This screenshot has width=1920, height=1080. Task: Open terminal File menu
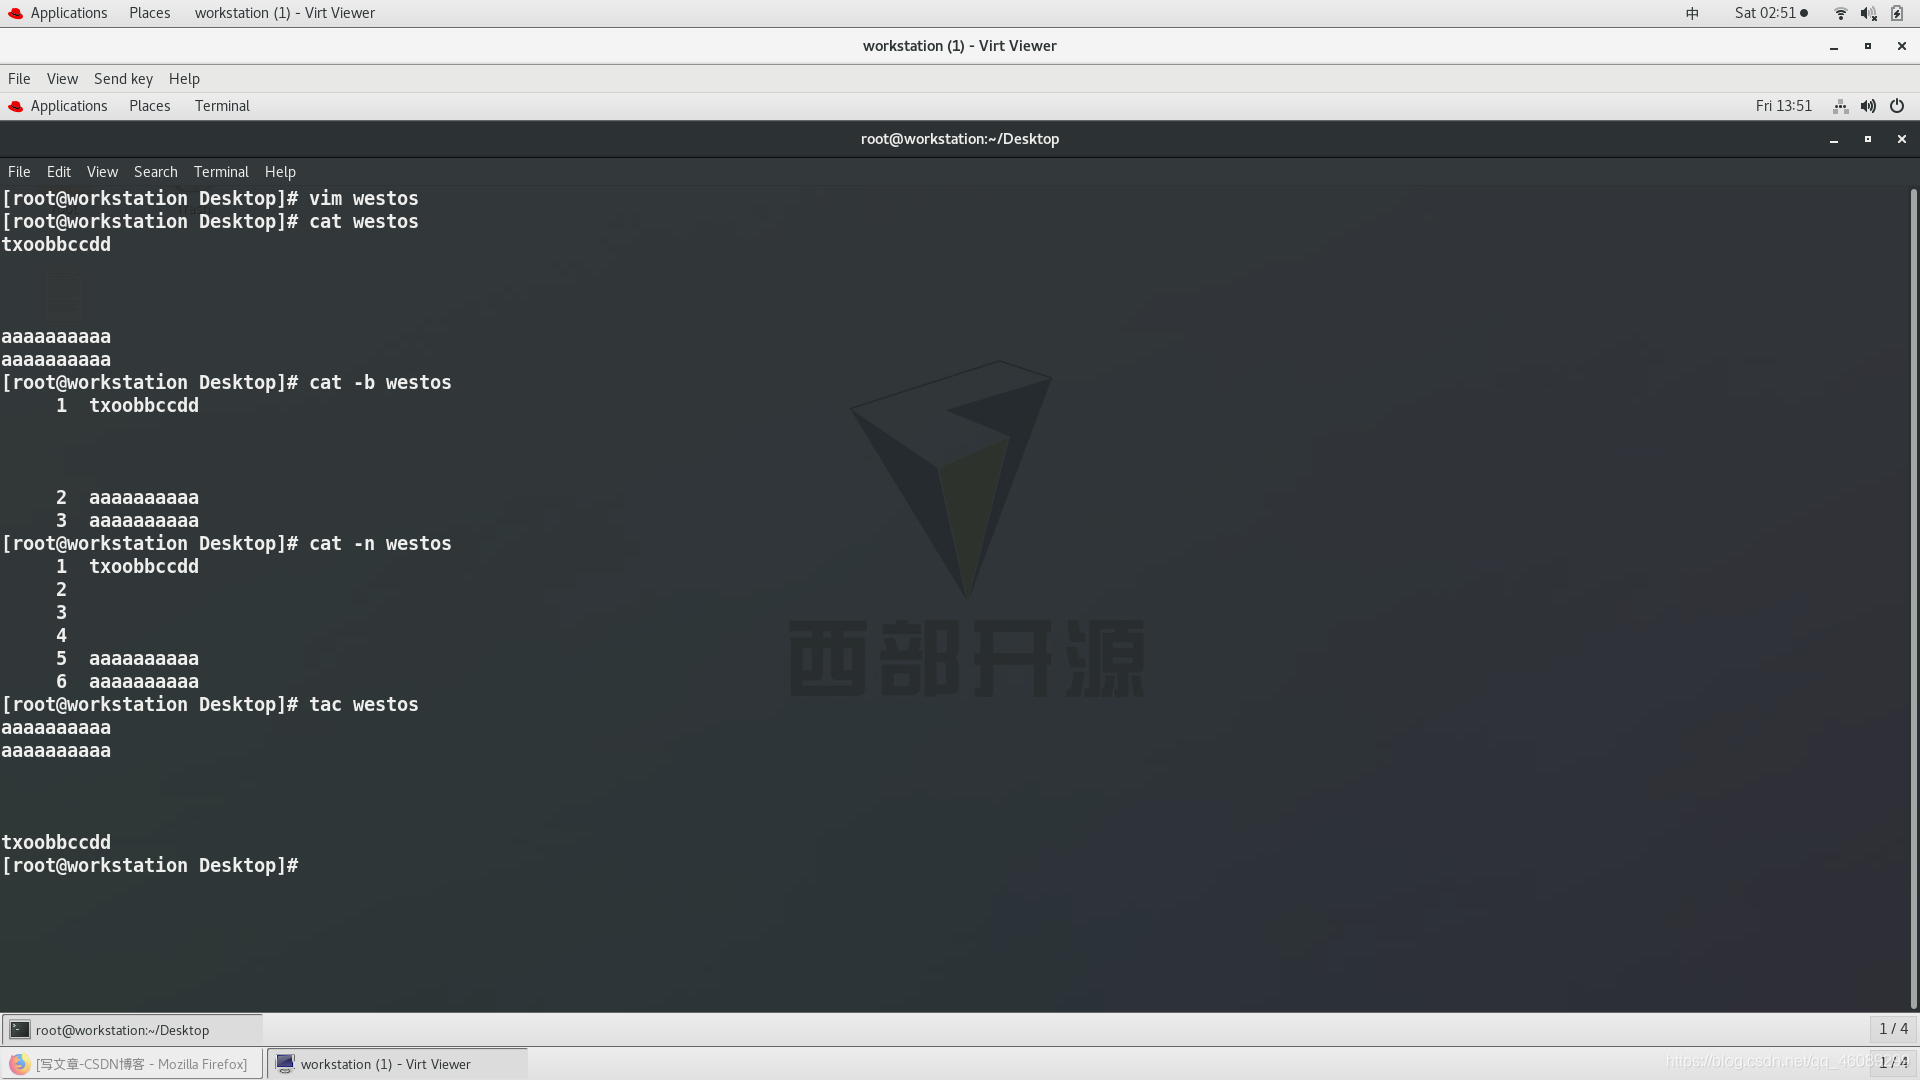pos(19,172)
